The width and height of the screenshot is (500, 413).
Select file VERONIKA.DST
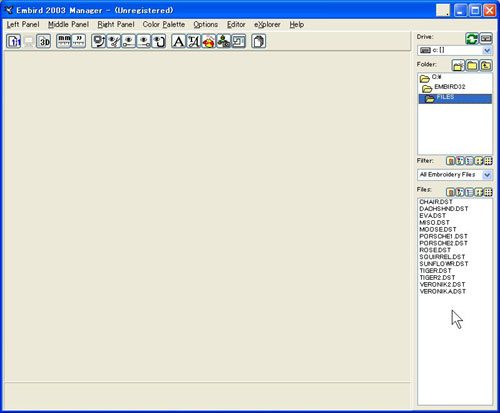pyautogui.click(x=443, y=292)
